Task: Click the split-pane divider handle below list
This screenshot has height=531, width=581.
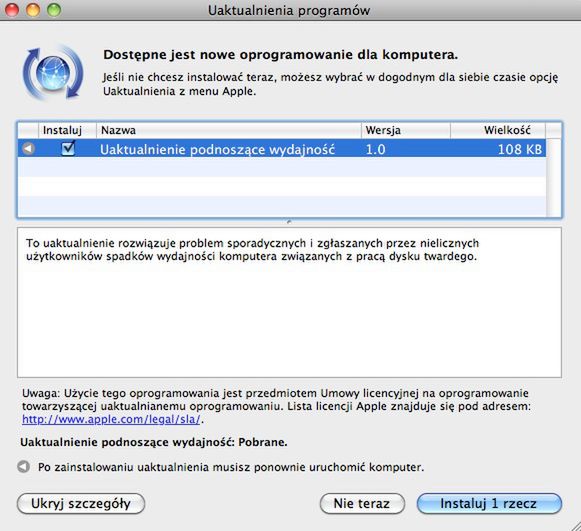Action: point(289,222)
